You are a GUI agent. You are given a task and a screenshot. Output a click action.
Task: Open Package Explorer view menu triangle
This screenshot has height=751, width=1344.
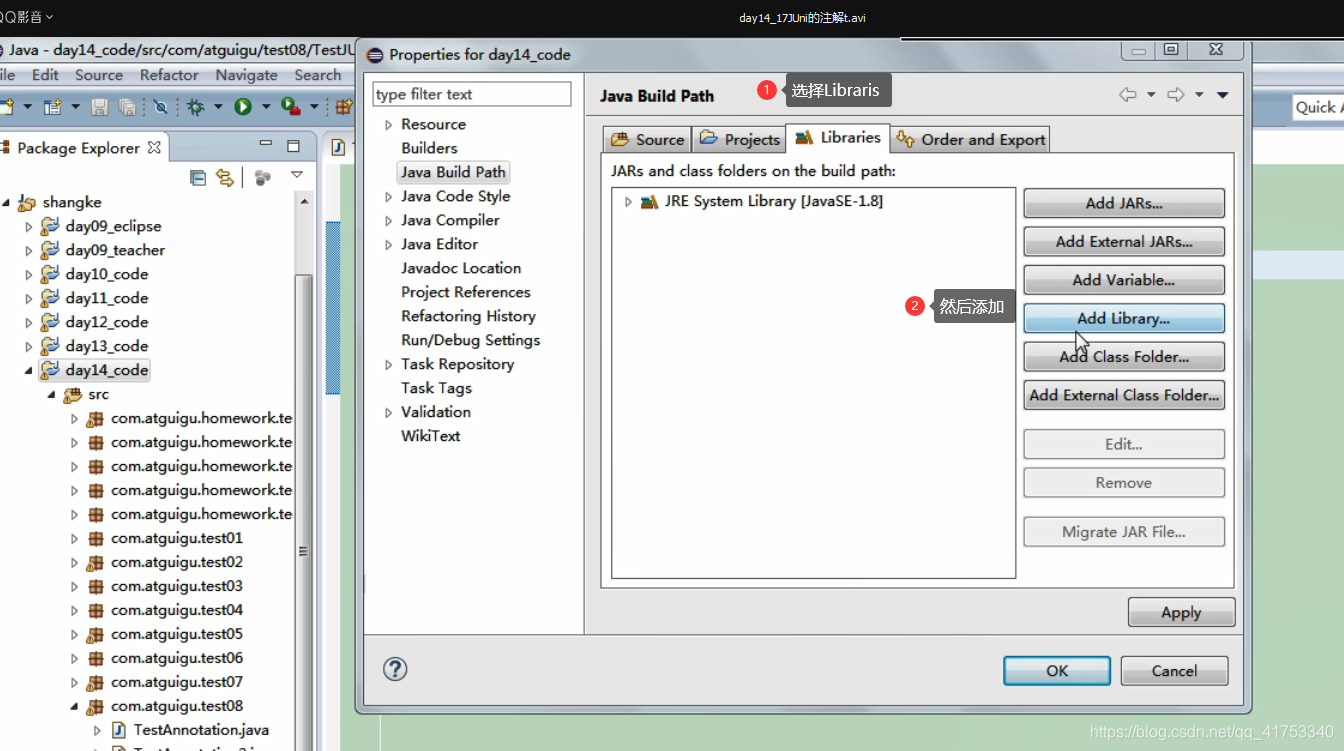297,176
